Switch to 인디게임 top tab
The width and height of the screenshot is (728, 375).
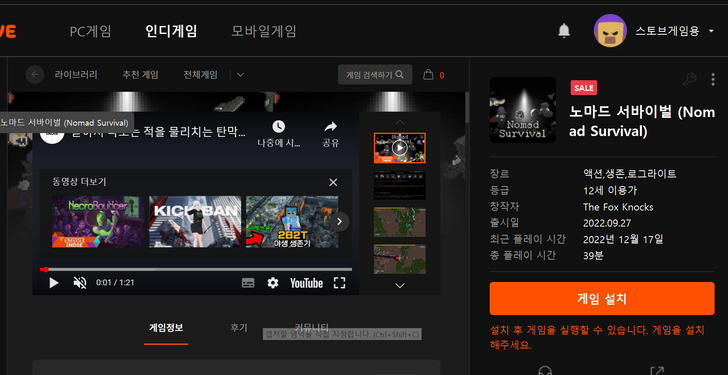click(x=171, y=32)
